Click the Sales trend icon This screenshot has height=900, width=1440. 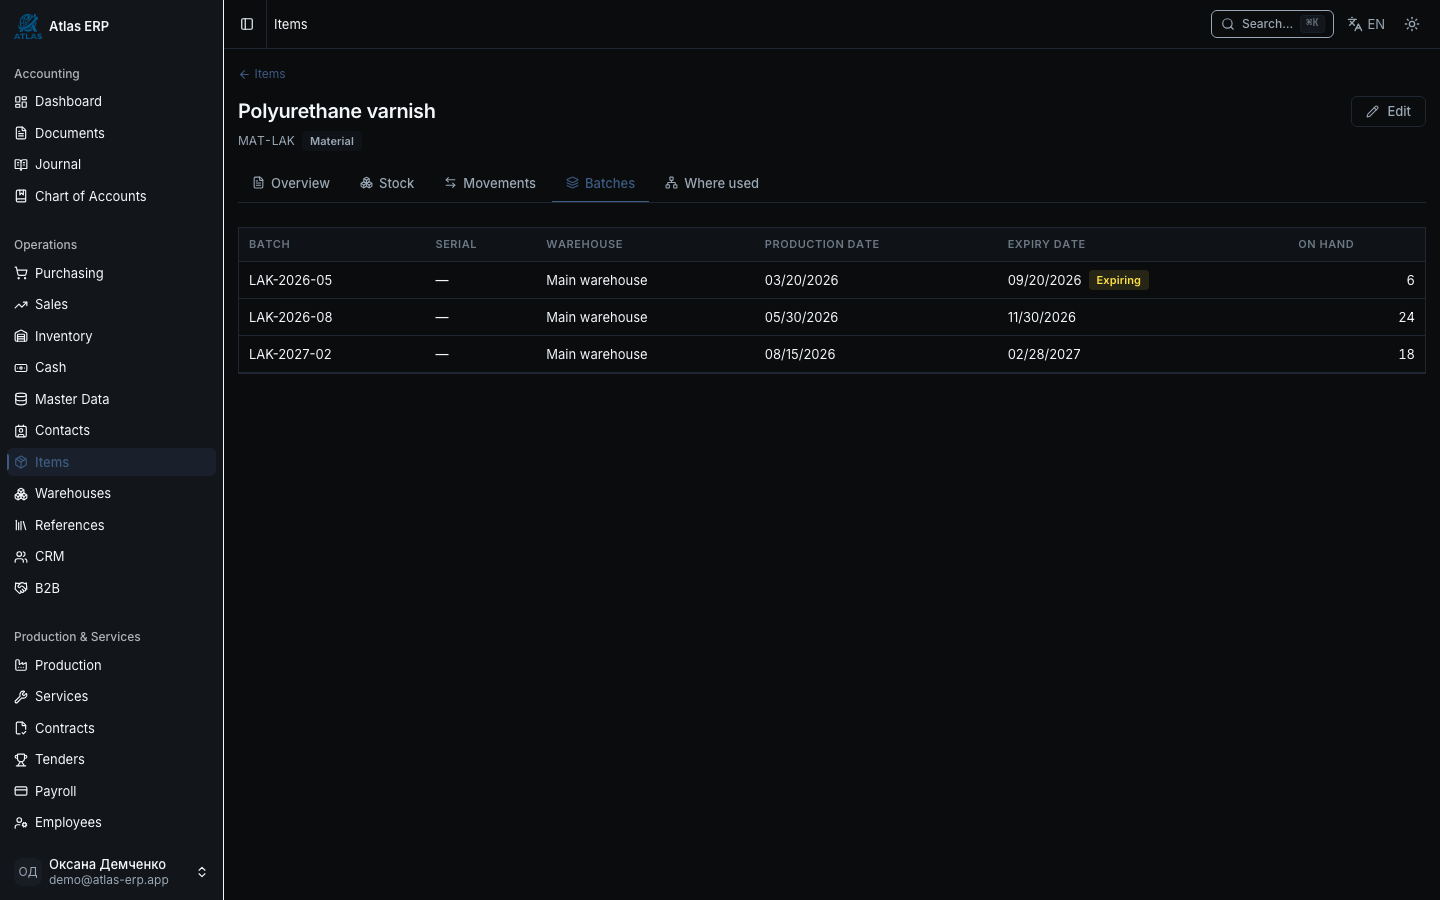21,304
